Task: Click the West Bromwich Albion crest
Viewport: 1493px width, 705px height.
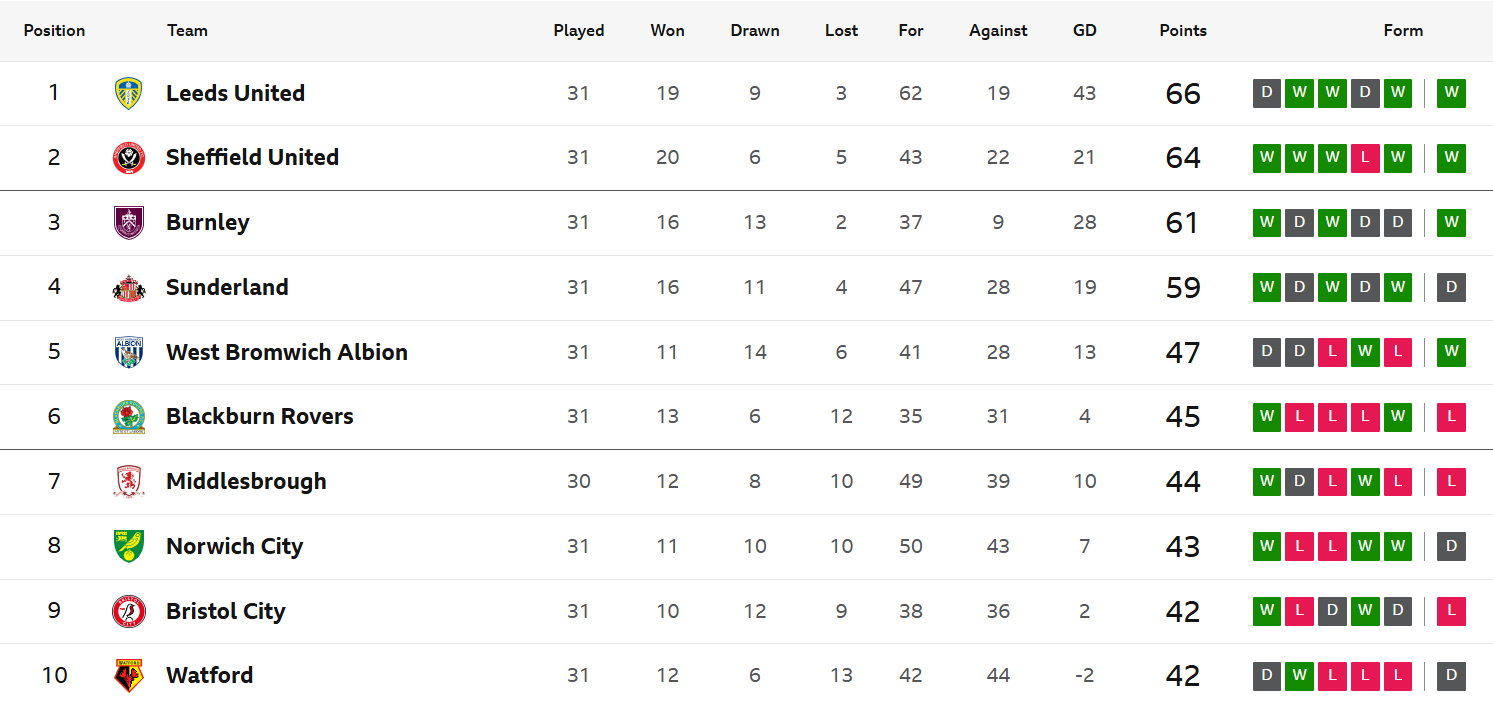Action: click(x=128, y=352)
